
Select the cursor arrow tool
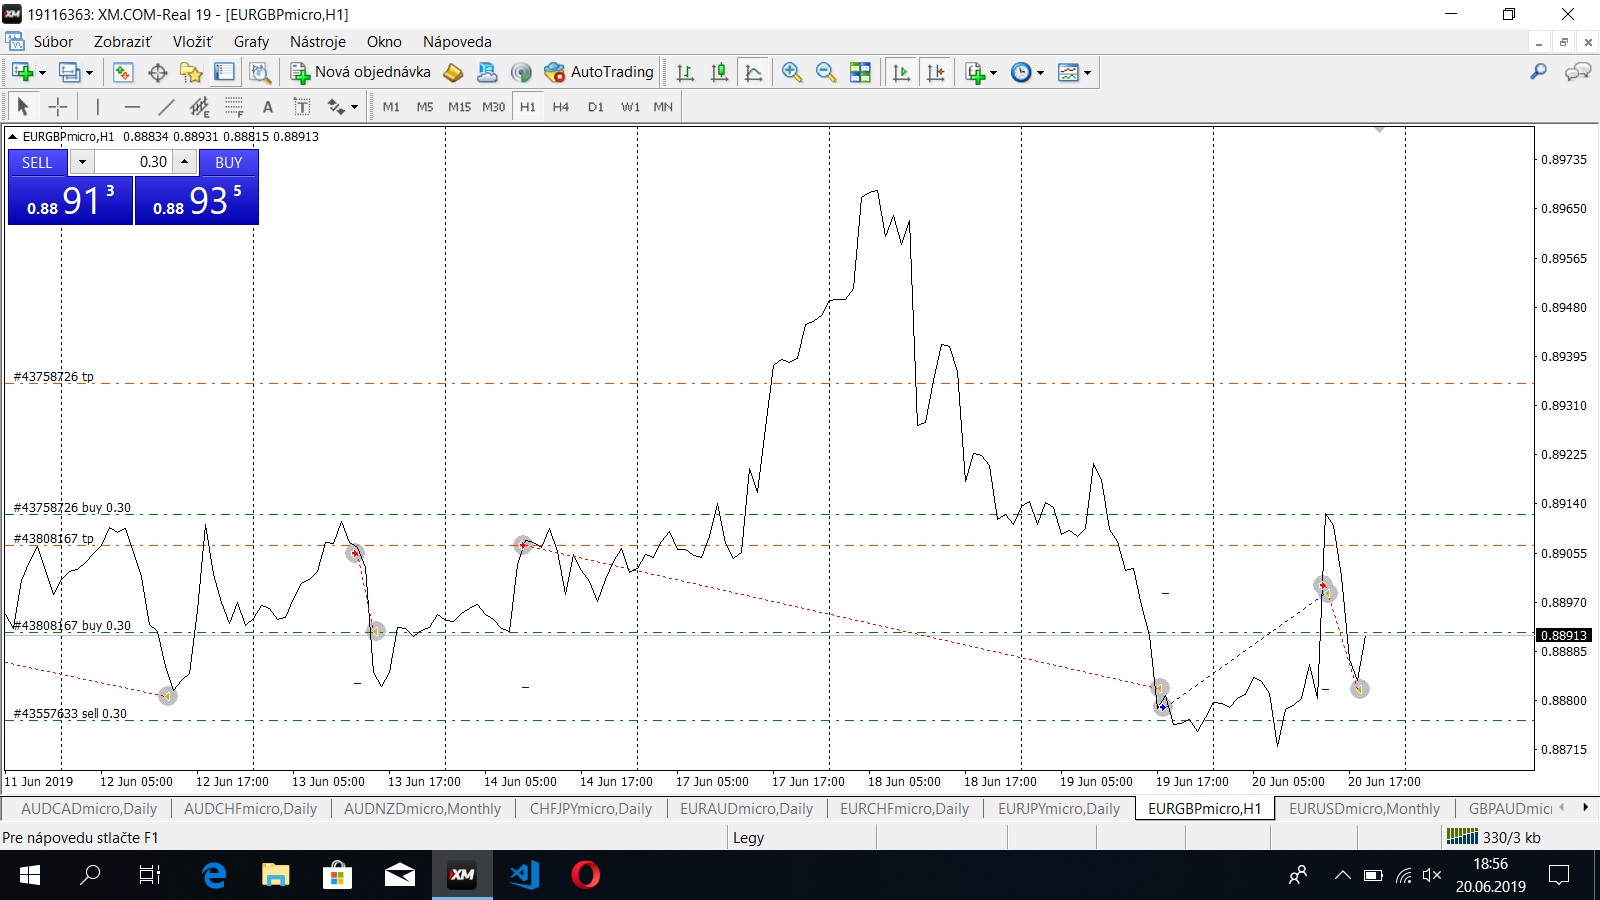[x=23, y=106]
